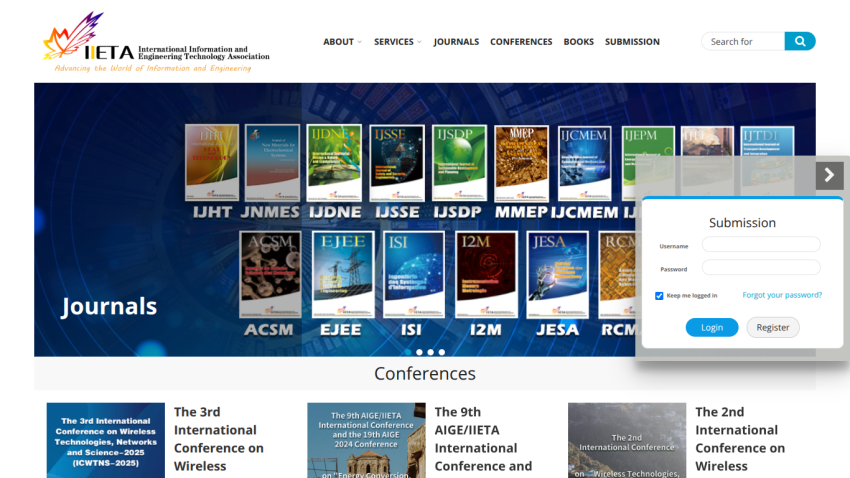Open the I2M journal cover

tap(486, 274)
